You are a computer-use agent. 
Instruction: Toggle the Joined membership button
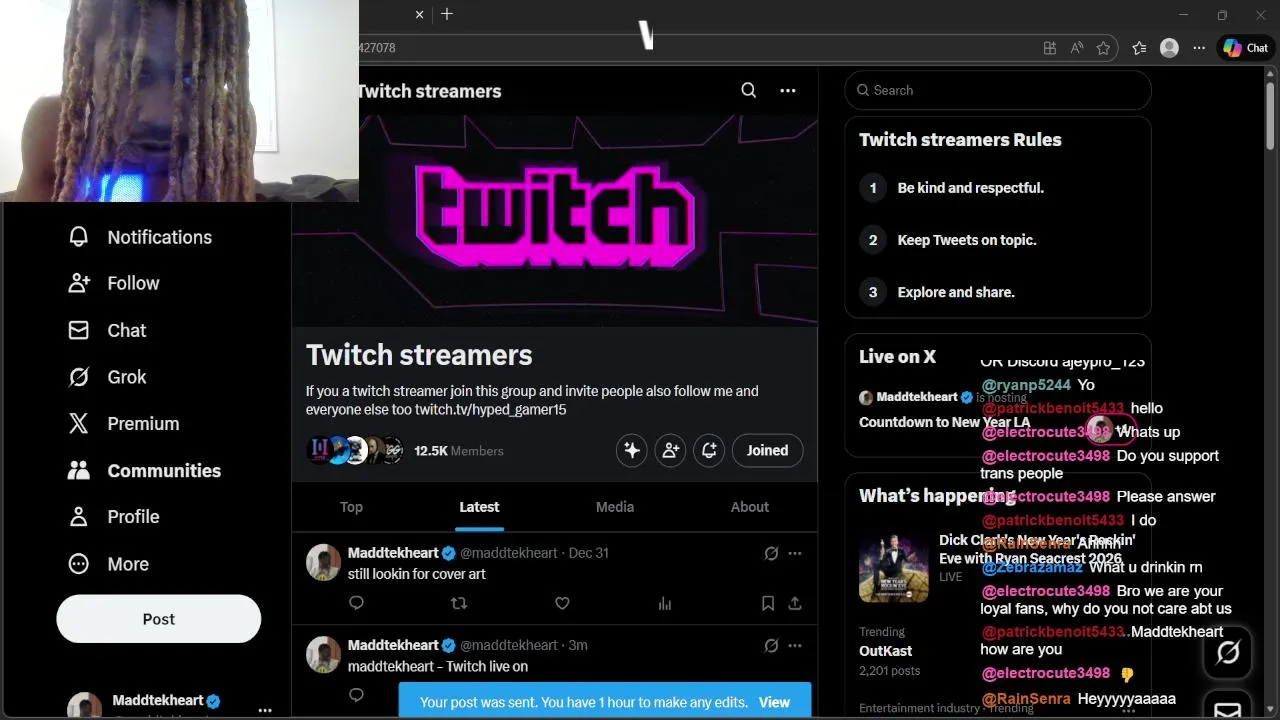767,451
